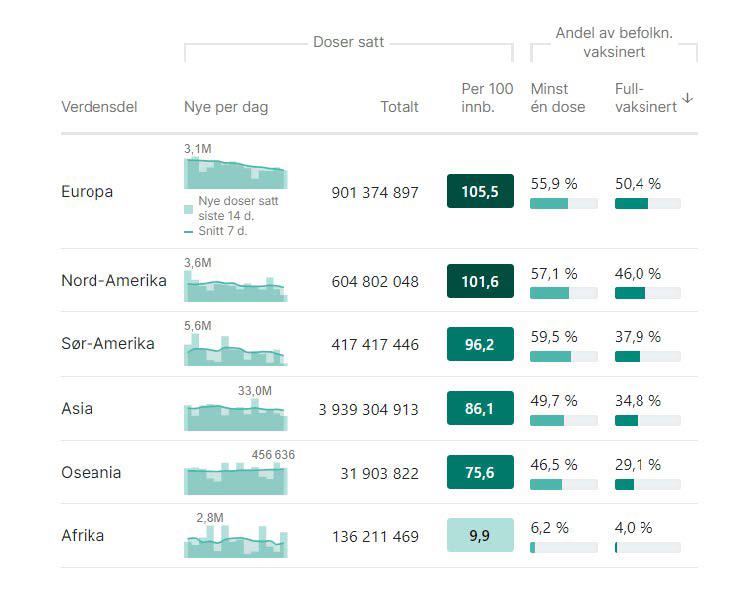
Task: Click Asia's total 3 939 304 913
Action: [368, 409]
